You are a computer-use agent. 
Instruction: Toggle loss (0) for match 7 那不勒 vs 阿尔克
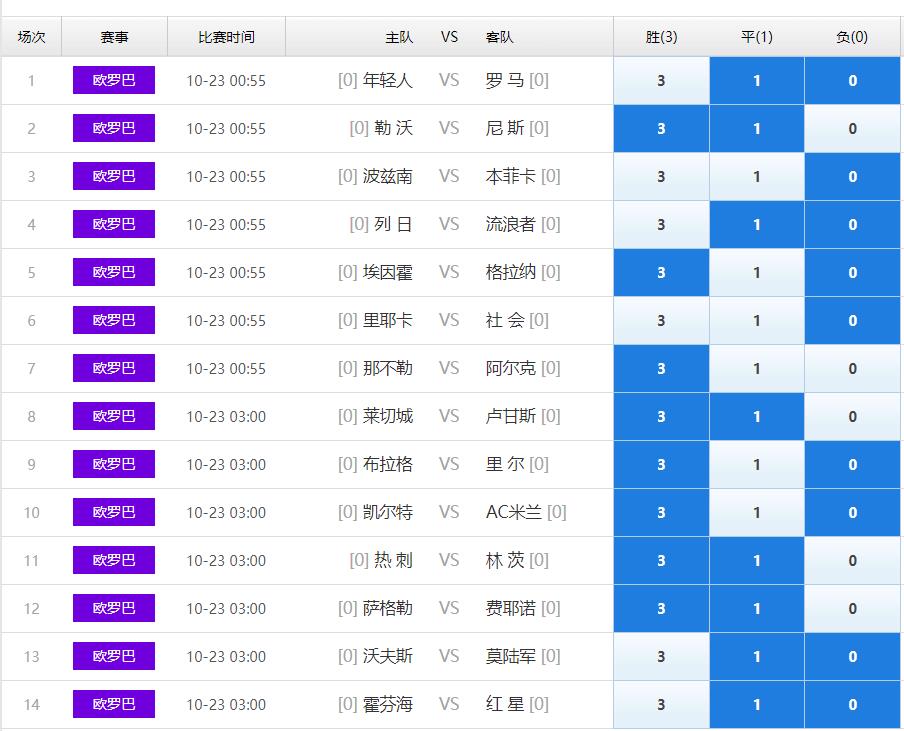pos(852,368)
